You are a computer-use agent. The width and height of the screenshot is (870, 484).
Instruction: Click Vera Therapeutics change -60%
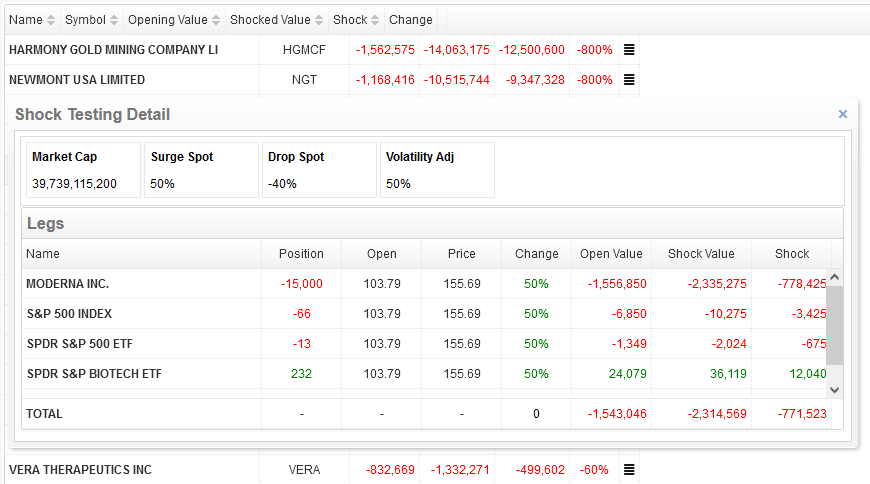pyautogui.click(x=594, y=470)
